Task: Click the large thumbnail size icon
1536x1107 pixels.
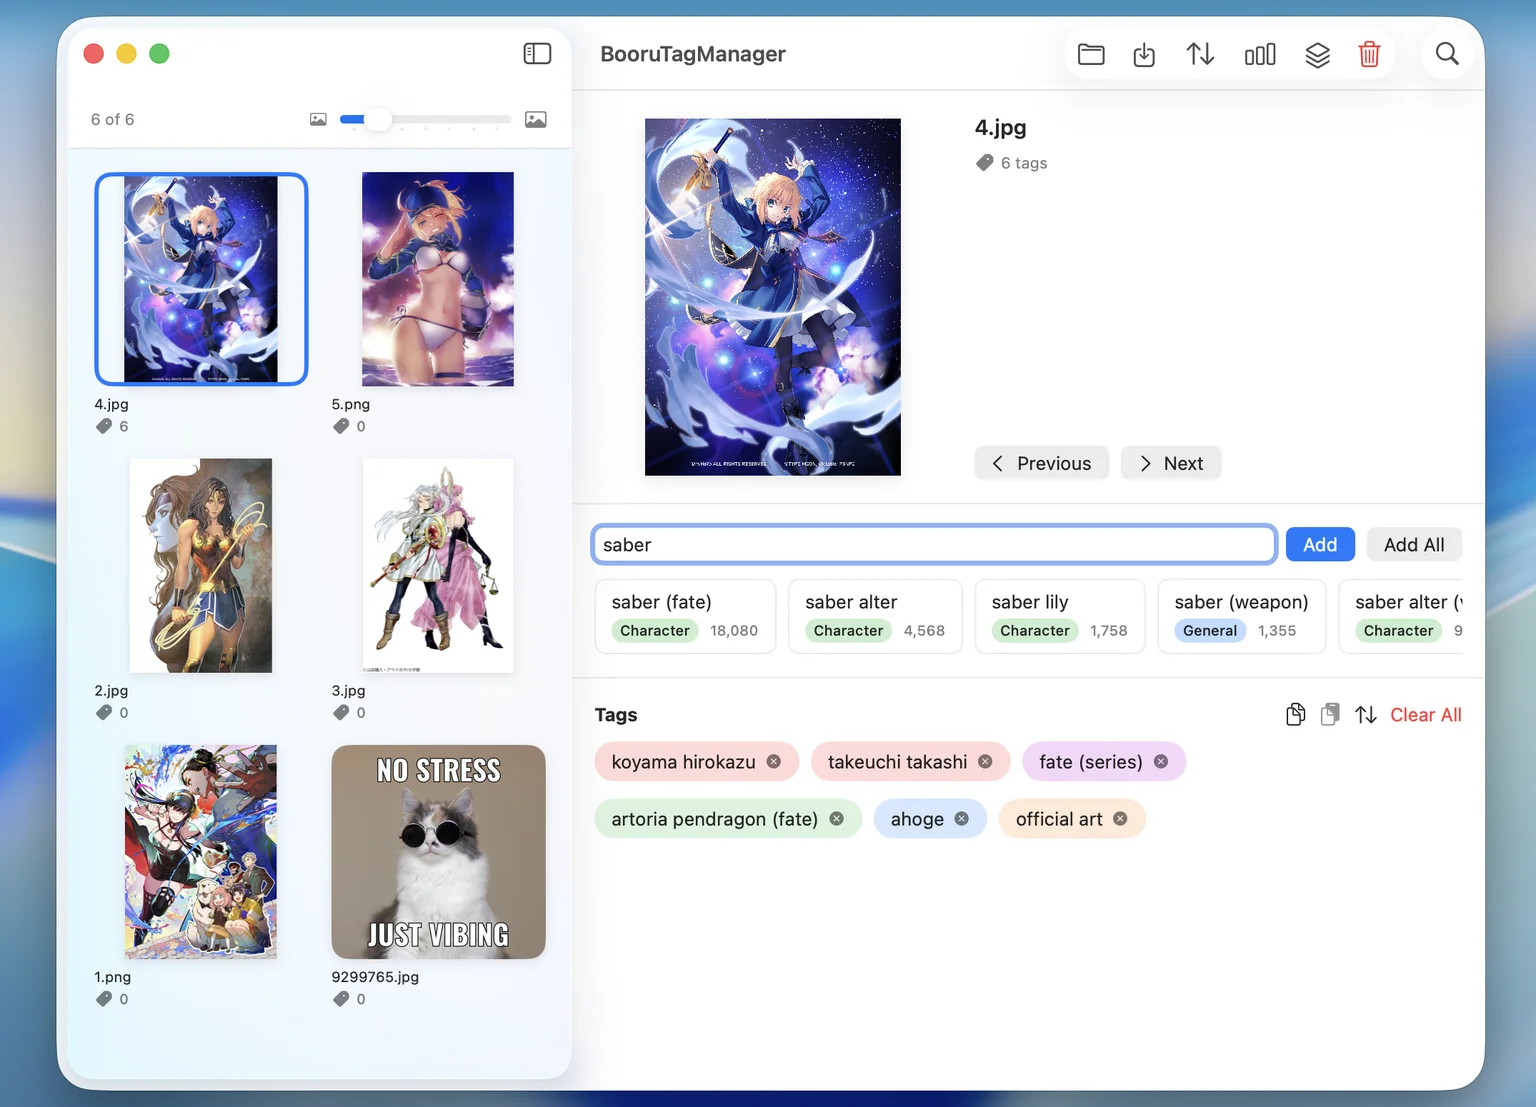Action: point(536,120)
